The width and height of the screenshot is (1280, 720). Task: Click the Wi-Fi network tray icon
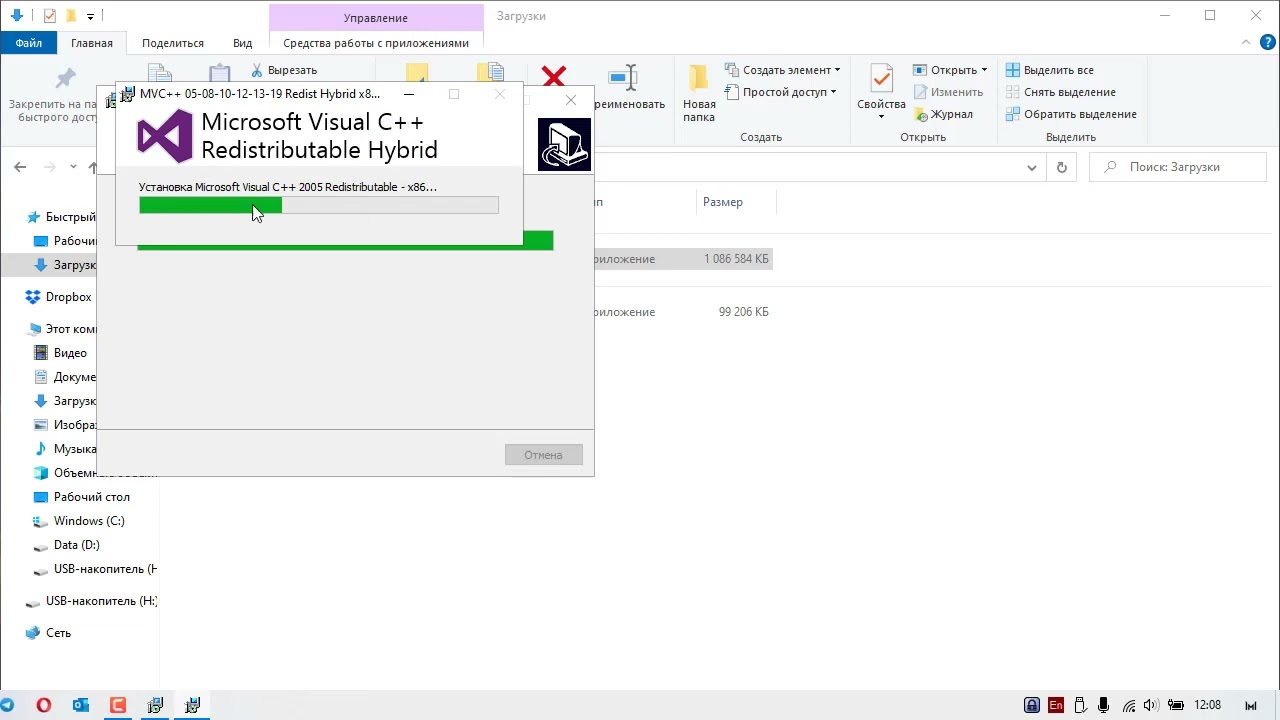[x=1128, y=705]
